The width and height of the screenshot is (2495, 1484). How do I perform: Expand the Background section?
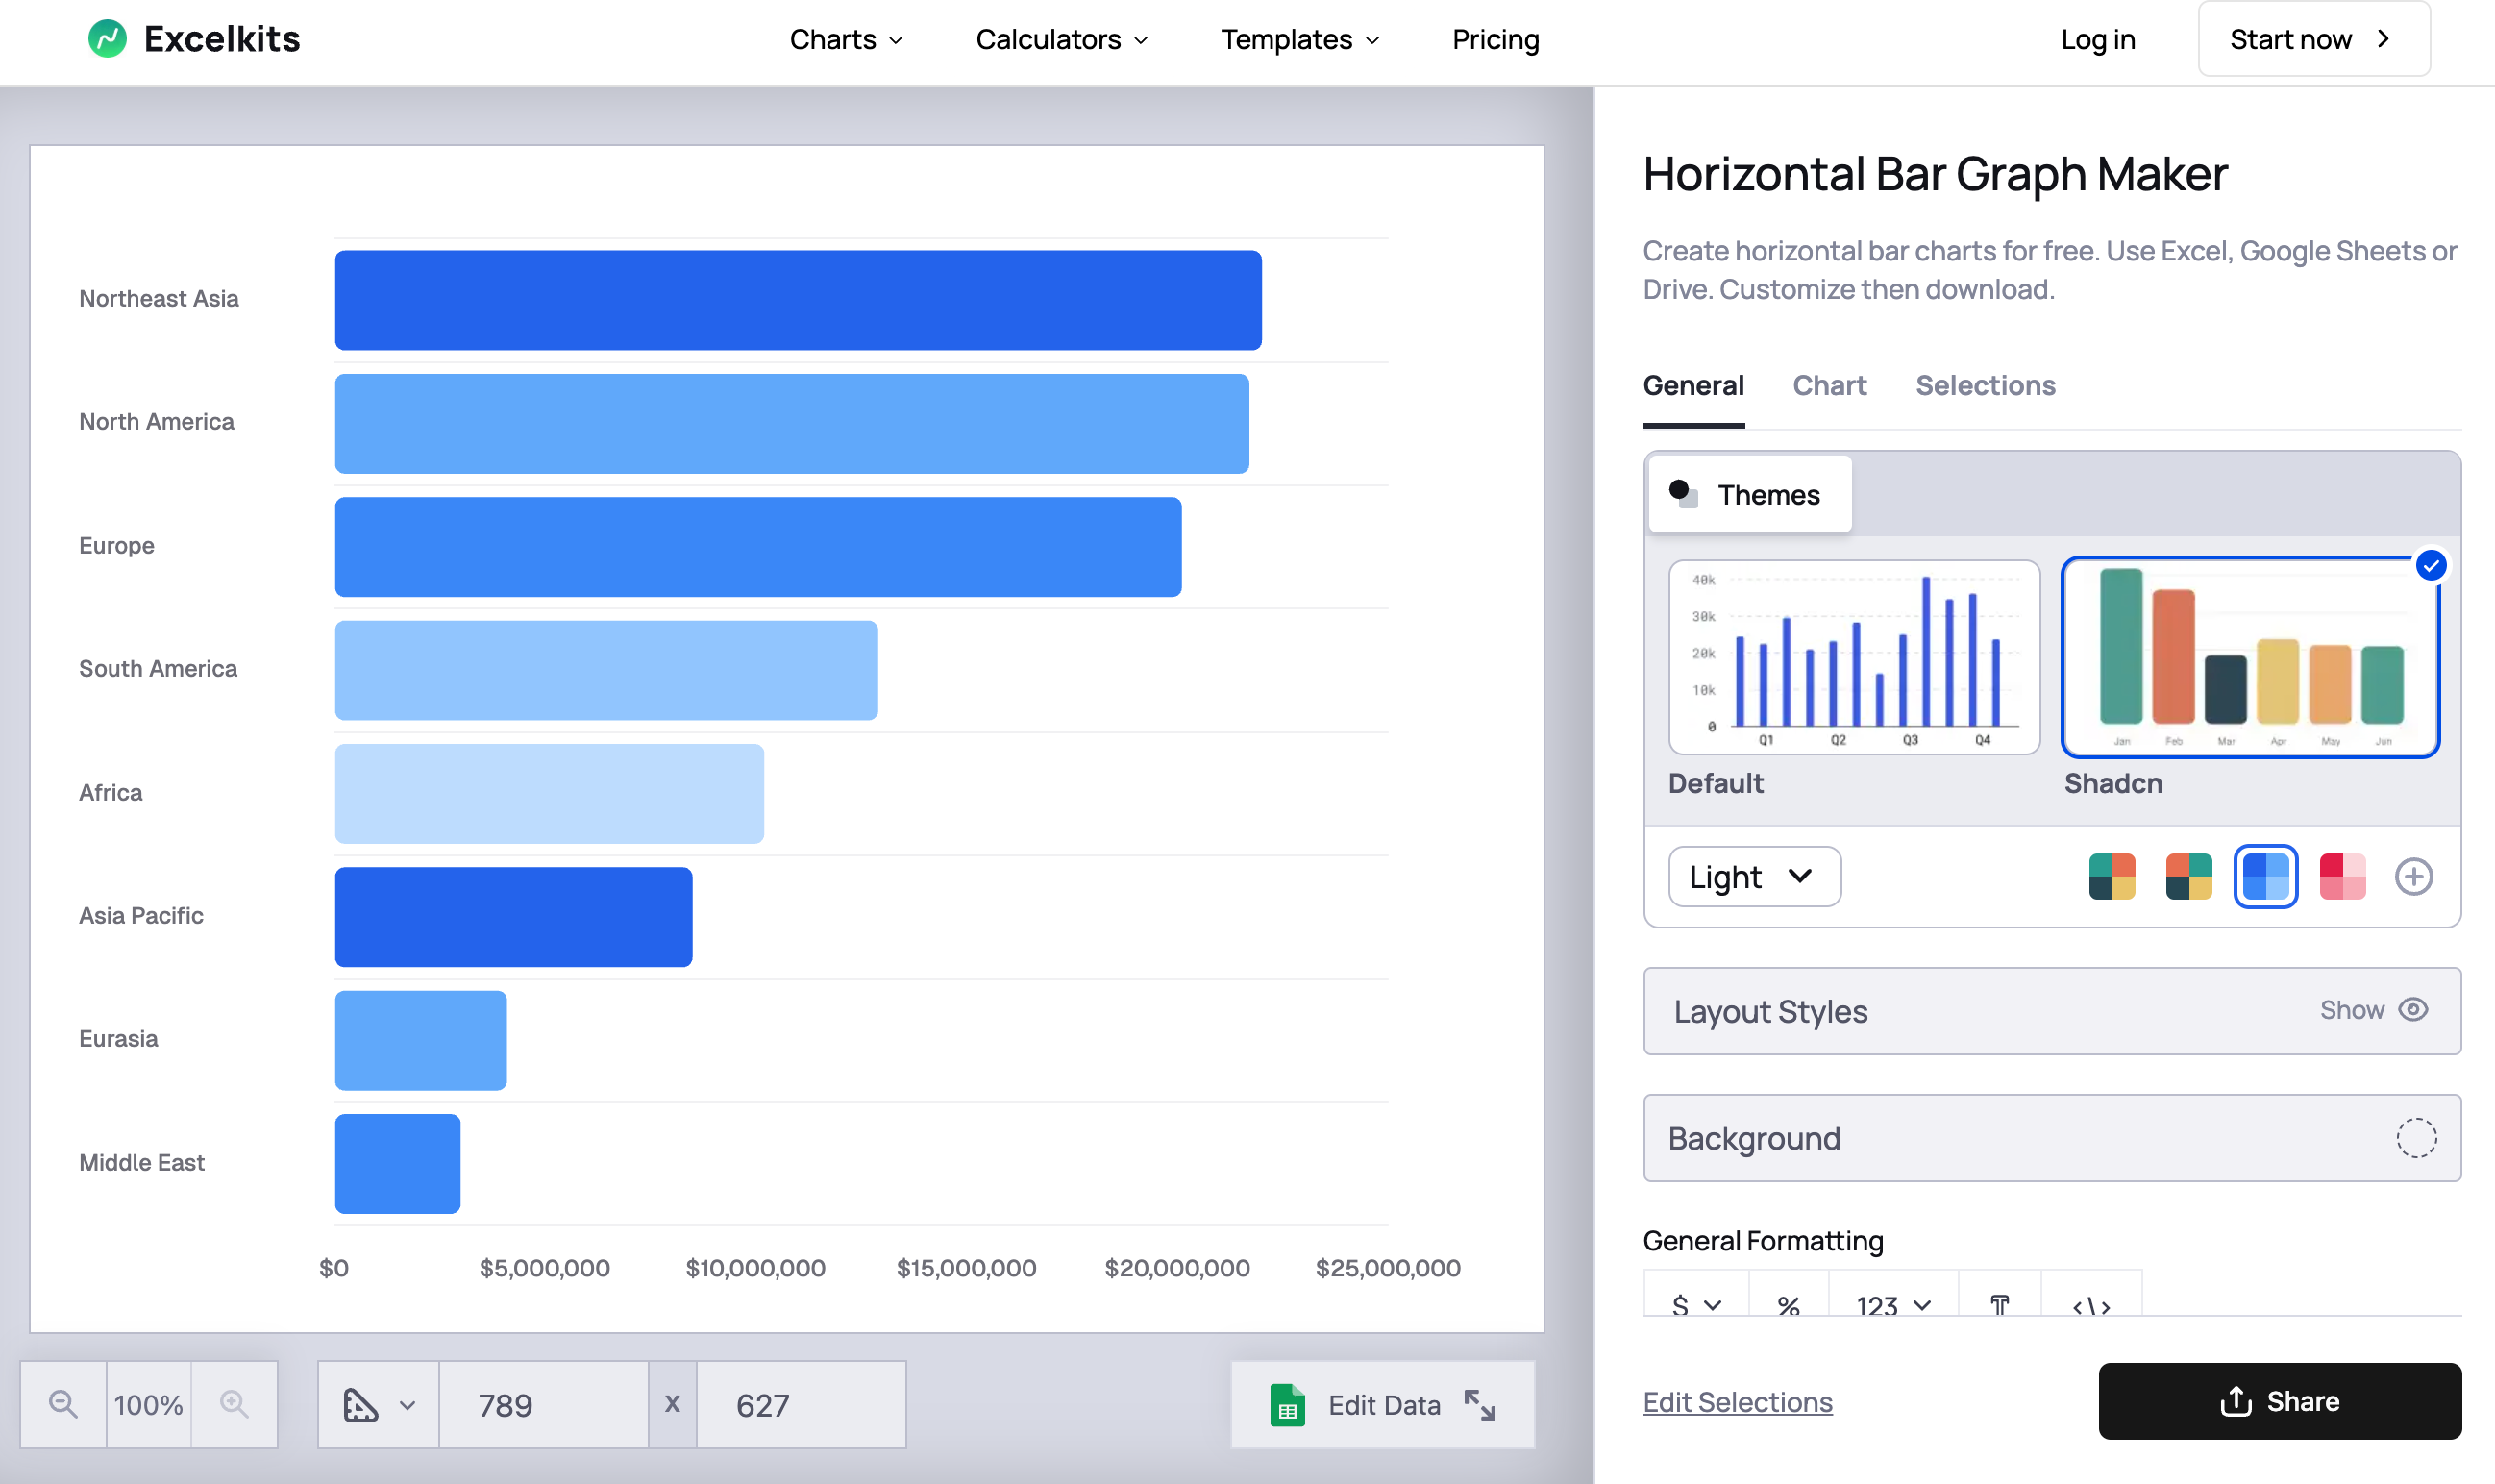(x=2051, y=1138)
